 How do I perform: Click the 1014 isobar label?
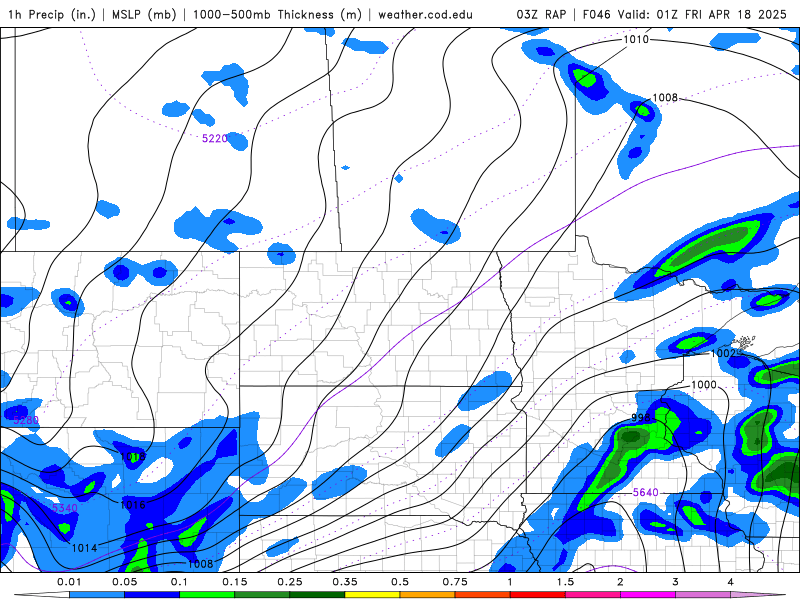click(x=84, y=548)
